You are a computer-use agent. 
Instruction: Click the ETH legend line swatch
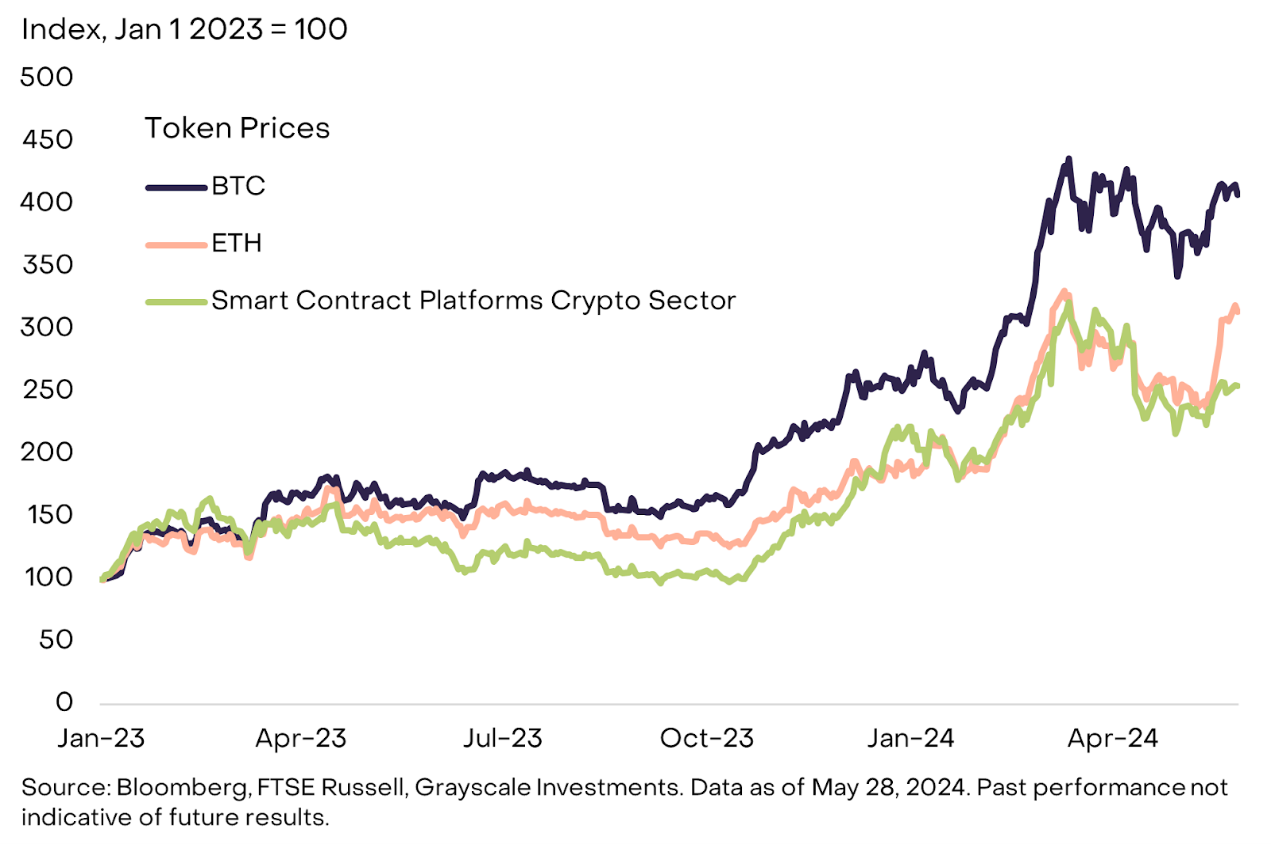point(176,244)
